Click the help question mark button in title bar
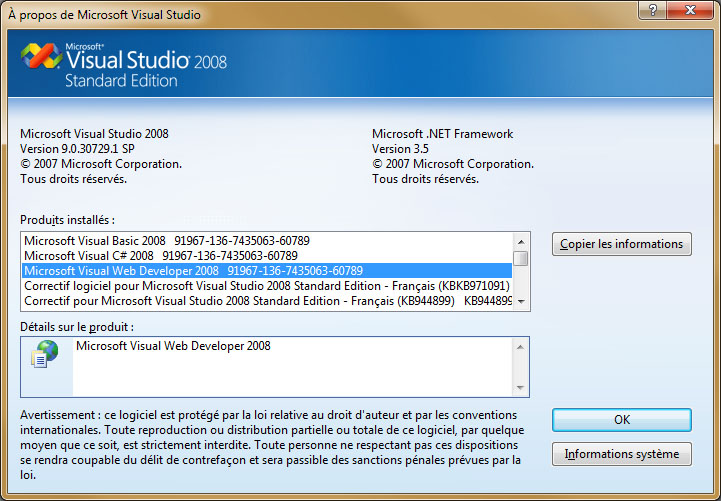 coord(652,10)
